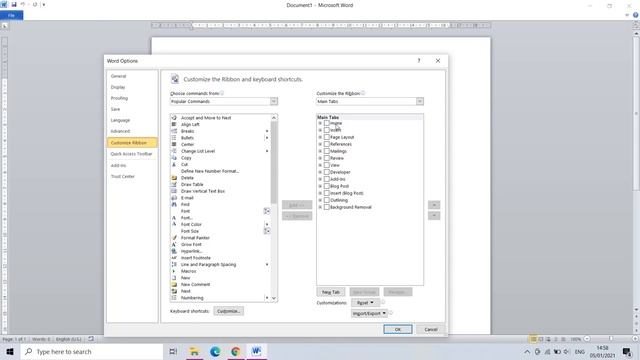The height and width of the screenshot is (360, 640).
Task: Click the Word Options help question mark
Action: click(419, 60)
